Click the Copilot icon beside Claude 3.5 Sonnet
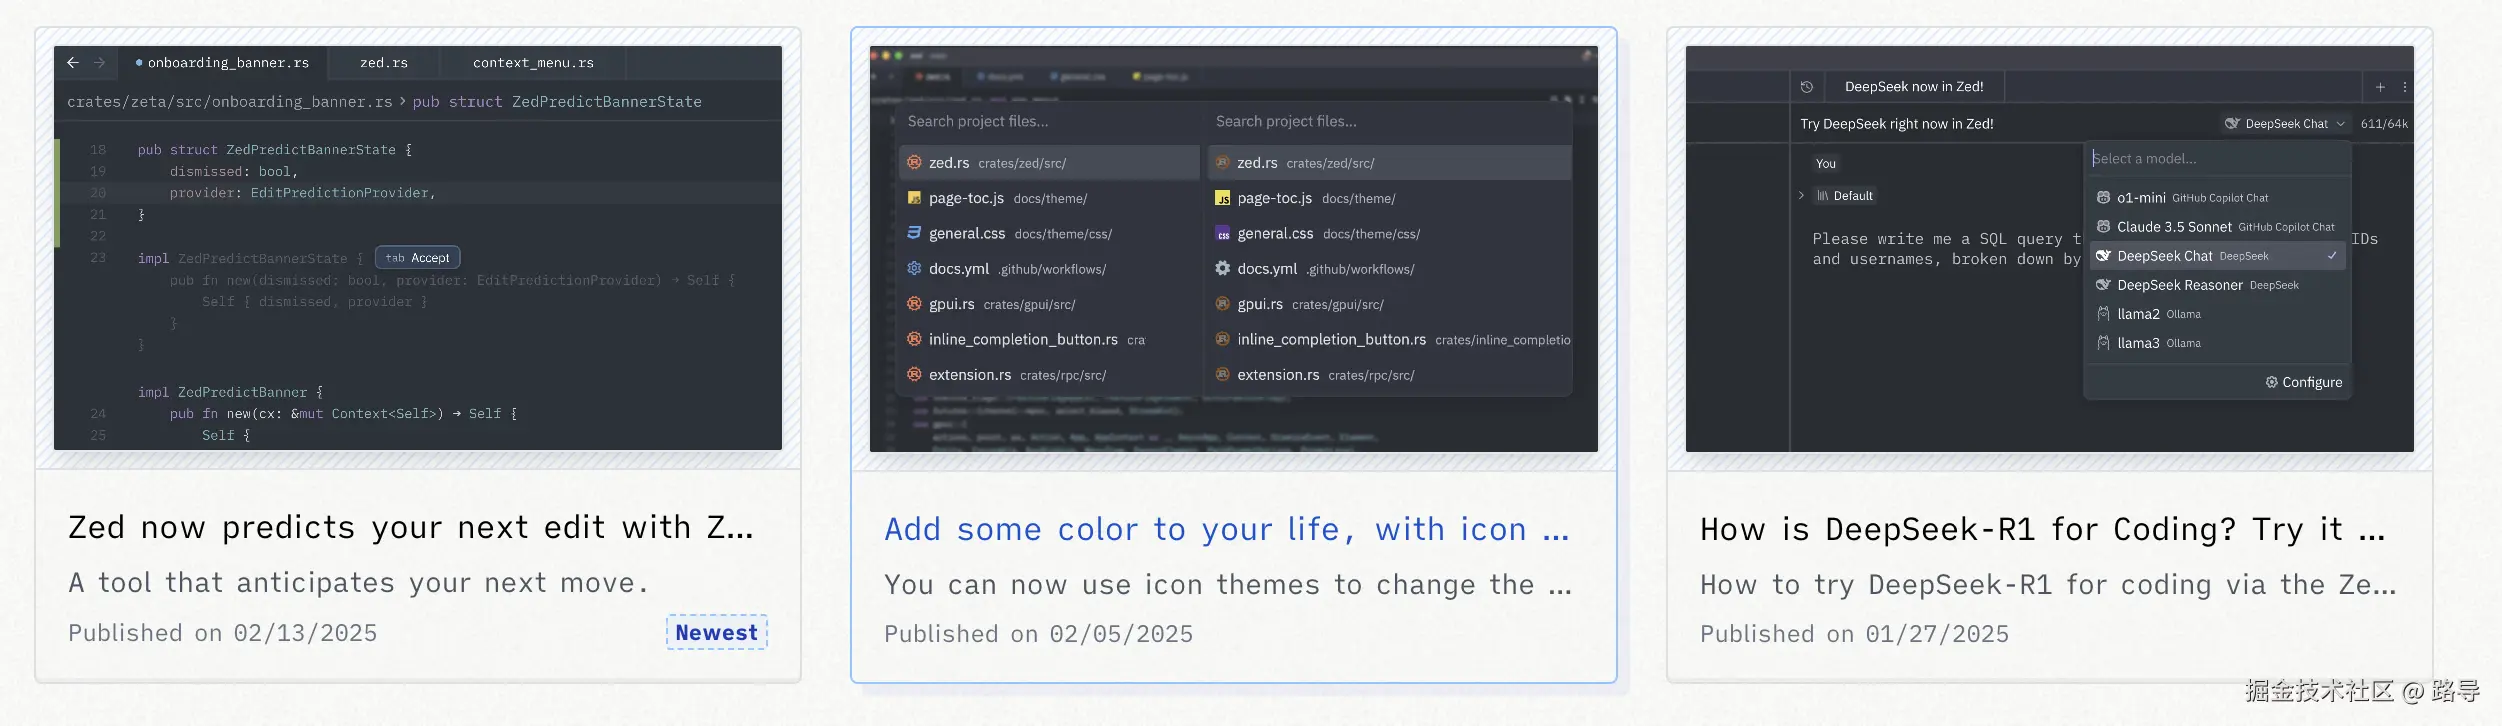 pos(2103,227)
